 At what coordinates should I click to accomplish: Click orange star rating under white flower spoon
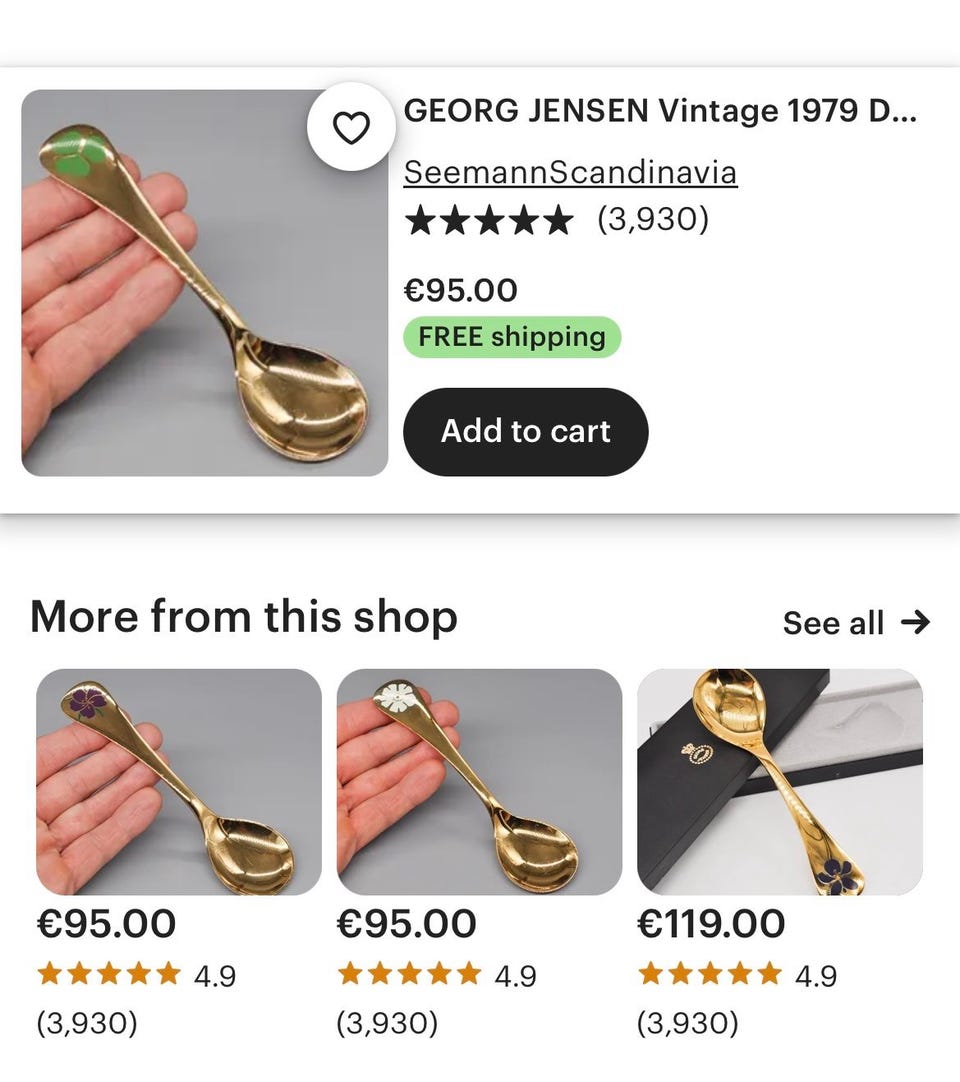pyautogui.click(x=409, y=974)
